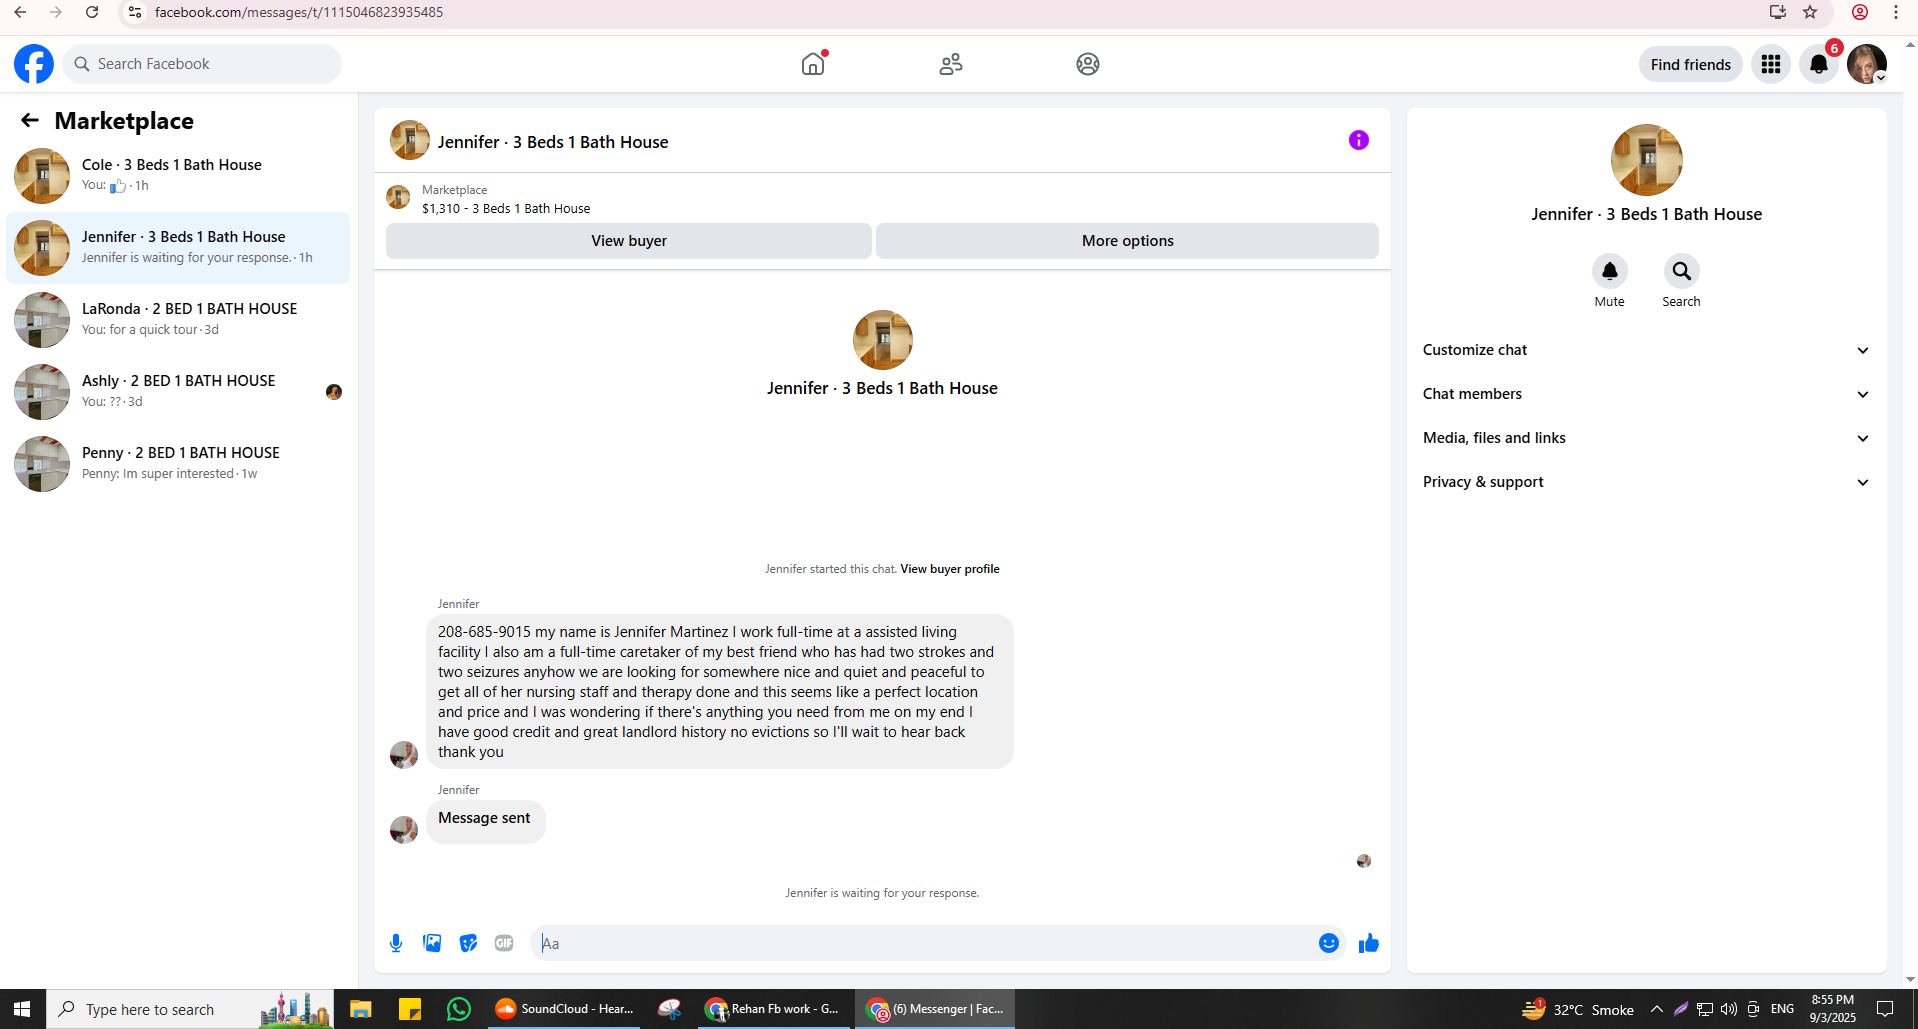Choose a GIF icon
This screenshot has height=1029, width=1918.
click(504, 943)
